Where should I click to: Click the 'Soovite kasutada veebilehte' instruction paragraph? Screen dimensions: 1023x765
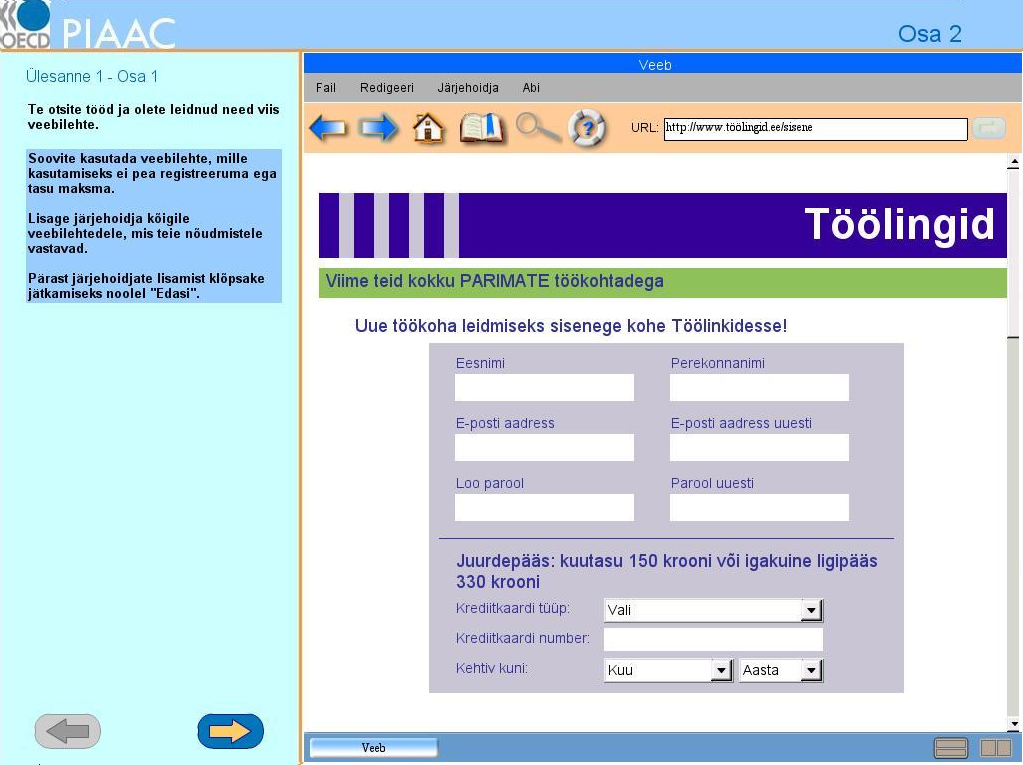coord(152,173)
